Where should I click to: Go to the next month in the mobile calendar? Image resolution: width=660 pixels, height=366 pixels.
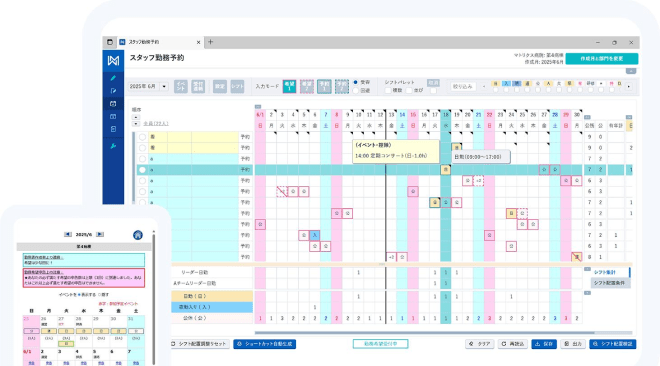click(100, 234)
